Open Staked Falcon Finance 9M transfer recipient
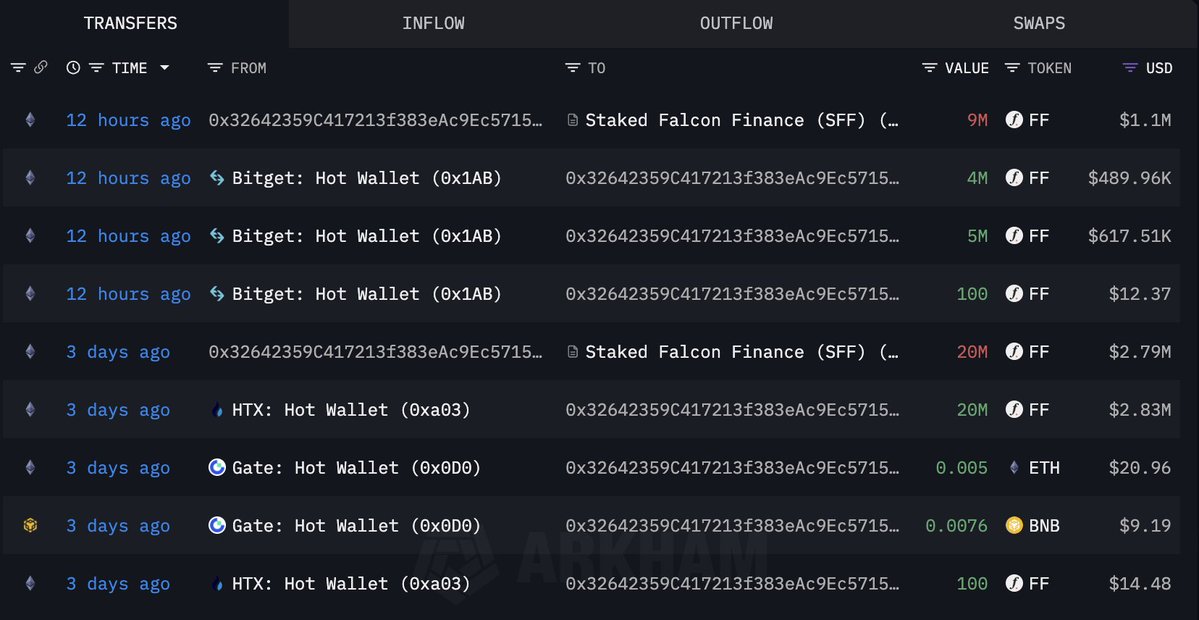Viewport: 1199px width, 620px height. coord(740,120)
